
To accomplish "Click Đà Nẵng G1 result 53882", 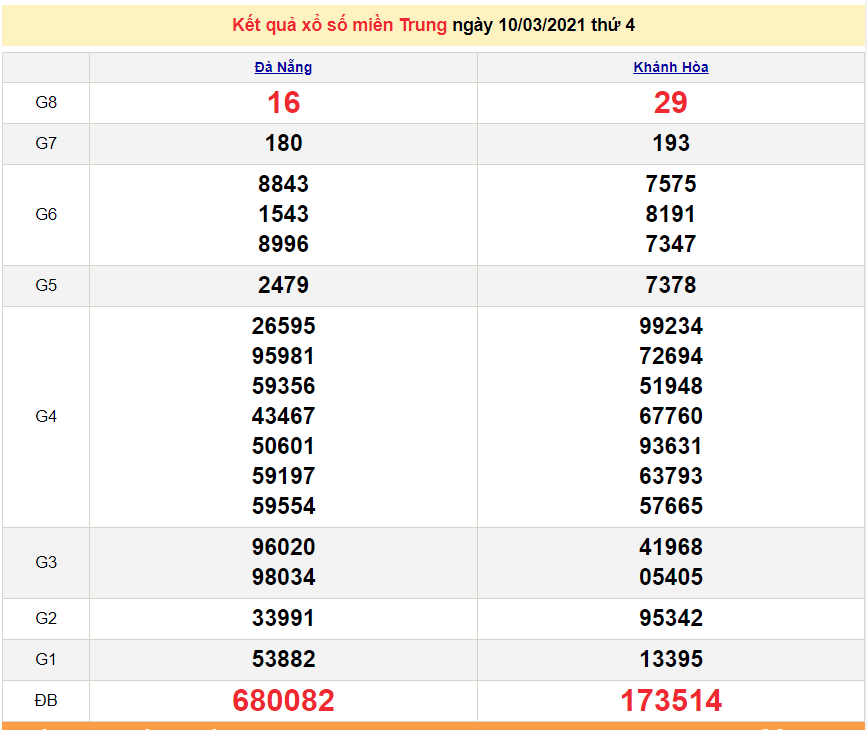I will point(283,660).
